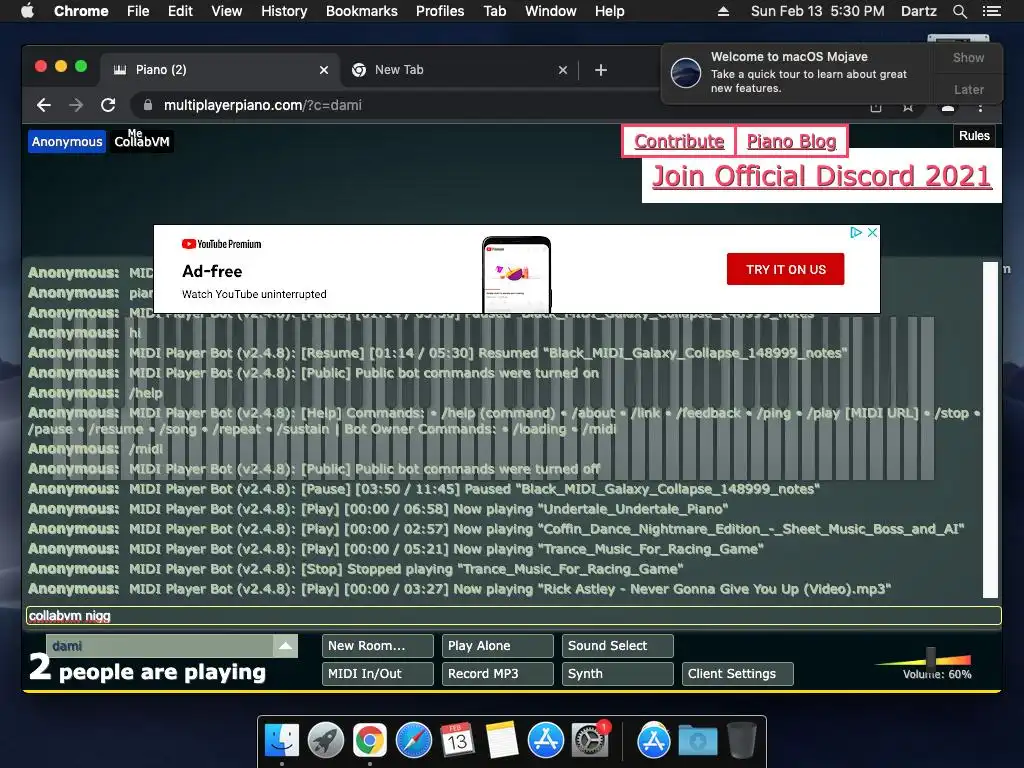Click the eject icon in menu bar
Viewport: 1024px width, 768px height.
click(x=723, y=11)
